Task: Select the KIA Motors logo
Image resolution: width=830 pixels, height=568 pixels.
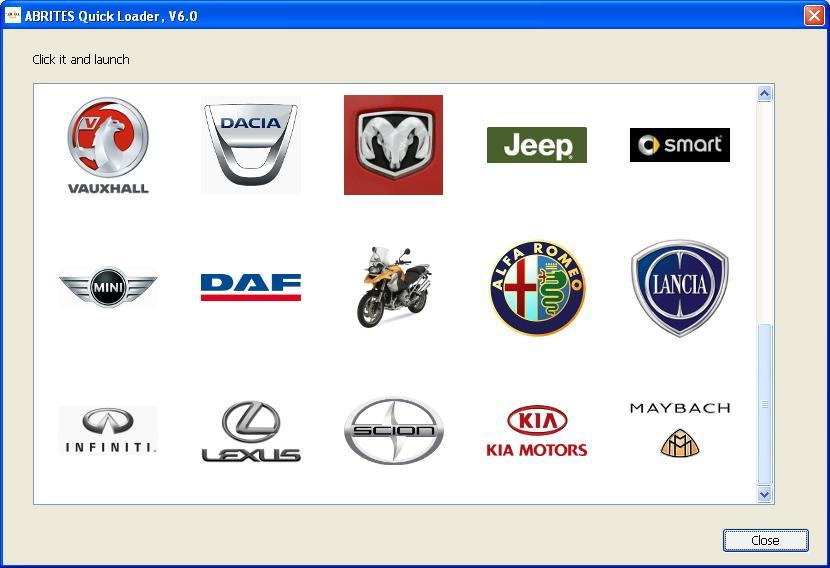Action: pyautogui.click(x=537, y=431)
